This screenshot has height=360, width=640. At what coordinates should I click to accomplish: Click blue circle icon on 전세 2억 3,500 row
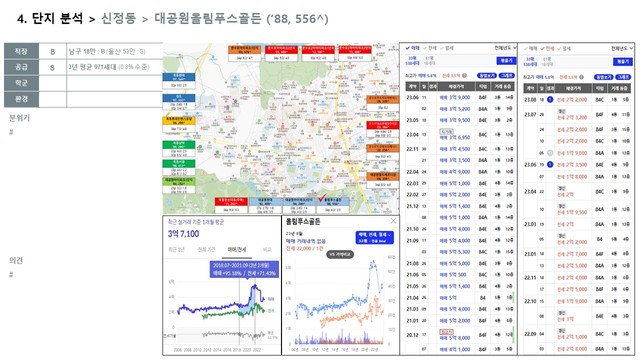[550, 165]
